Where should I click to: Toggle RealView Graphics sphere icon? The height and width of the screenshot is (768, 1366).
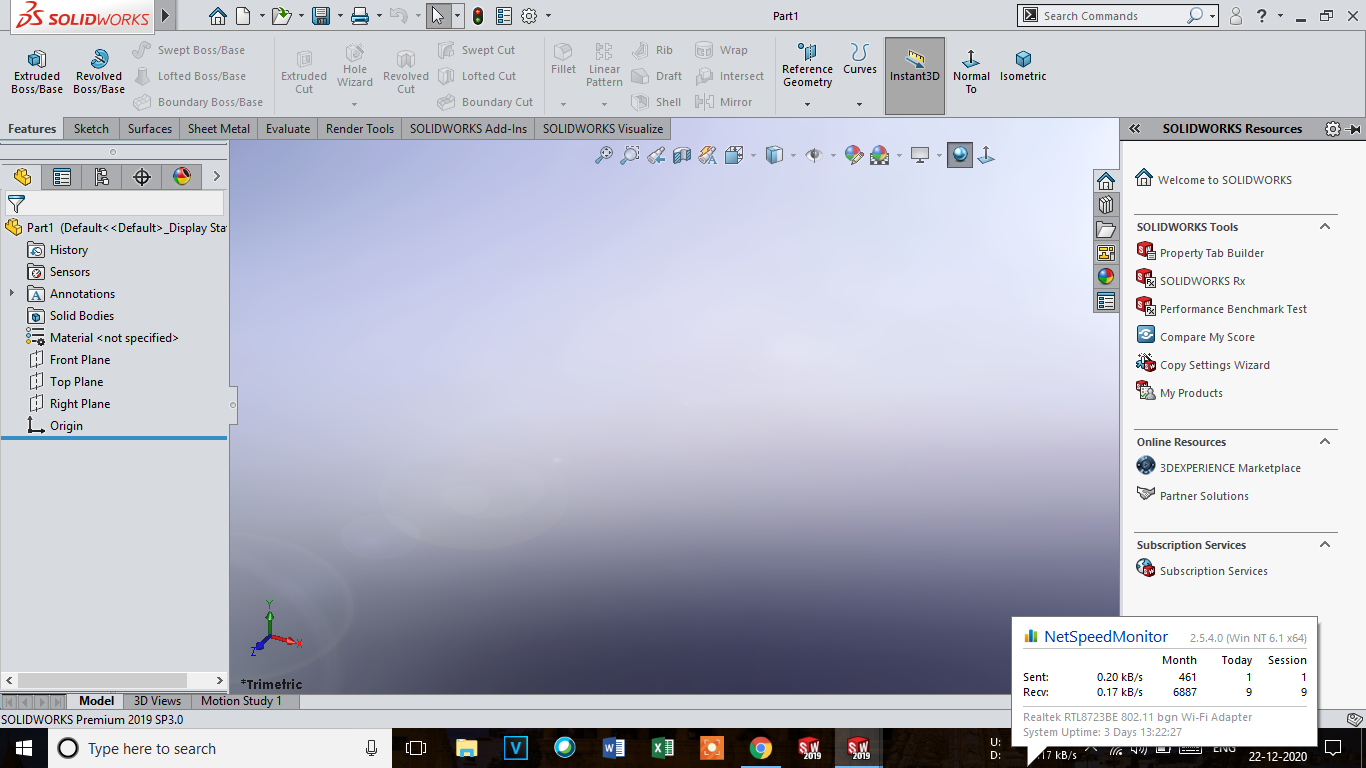coord(960,155)
